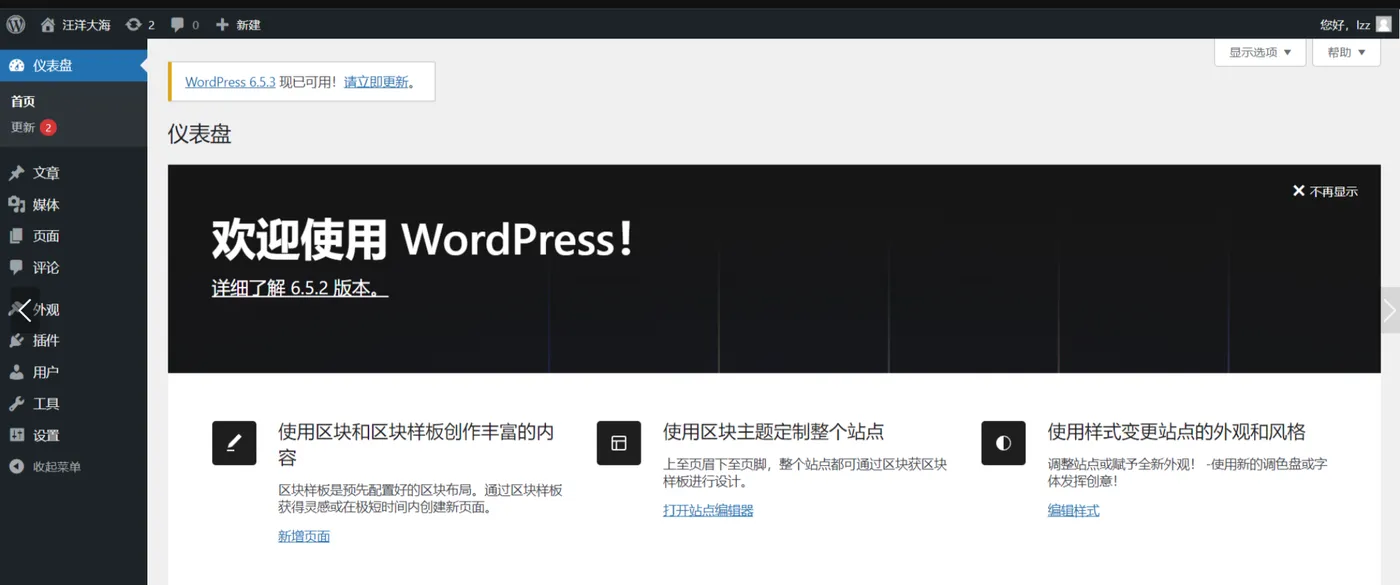Click the 请立即更新 link

pos(376,82)
